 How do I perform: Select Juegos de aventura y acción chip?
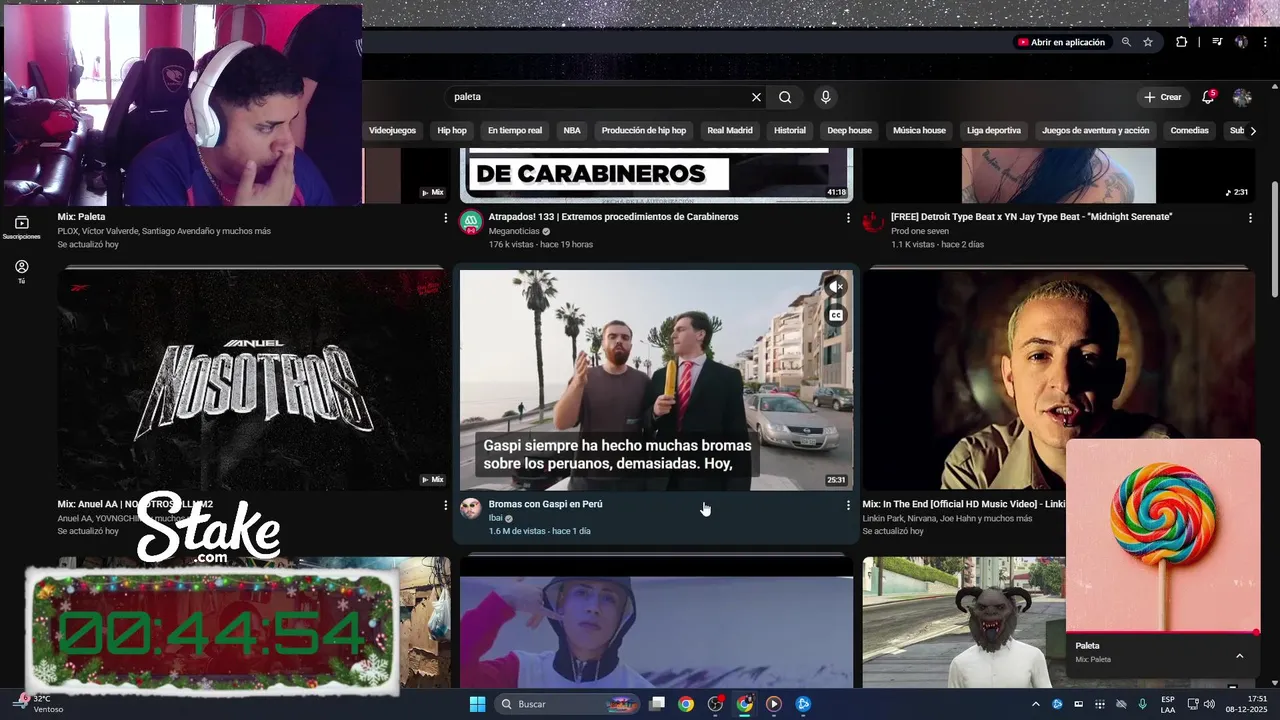click(1095, 130)
